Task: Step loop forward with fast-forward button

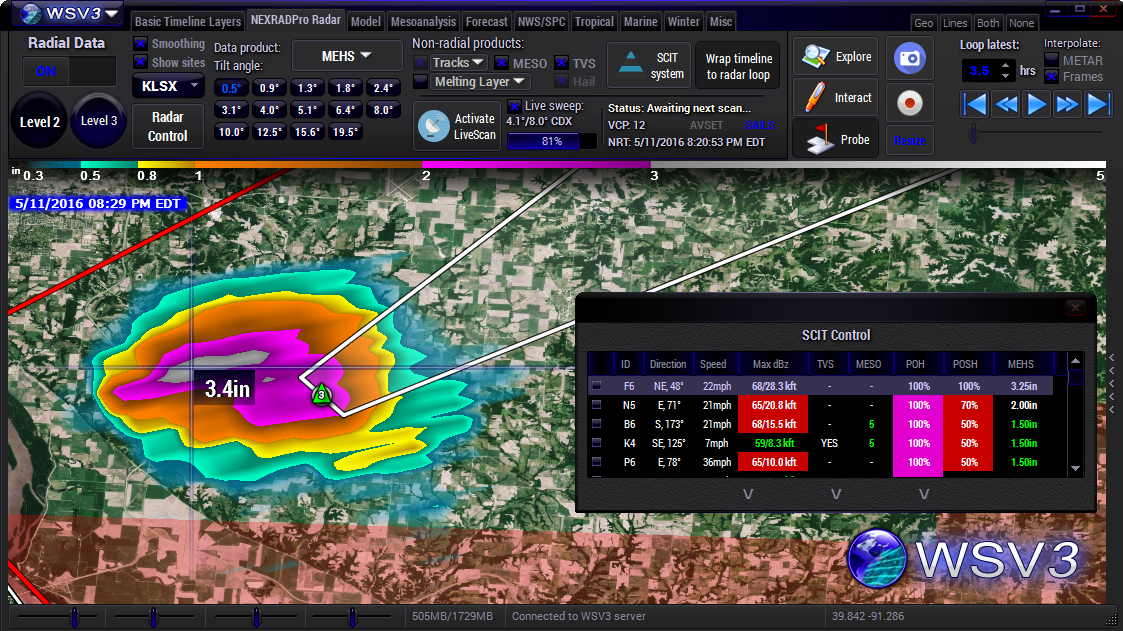Action: [x=1067, y=105]
